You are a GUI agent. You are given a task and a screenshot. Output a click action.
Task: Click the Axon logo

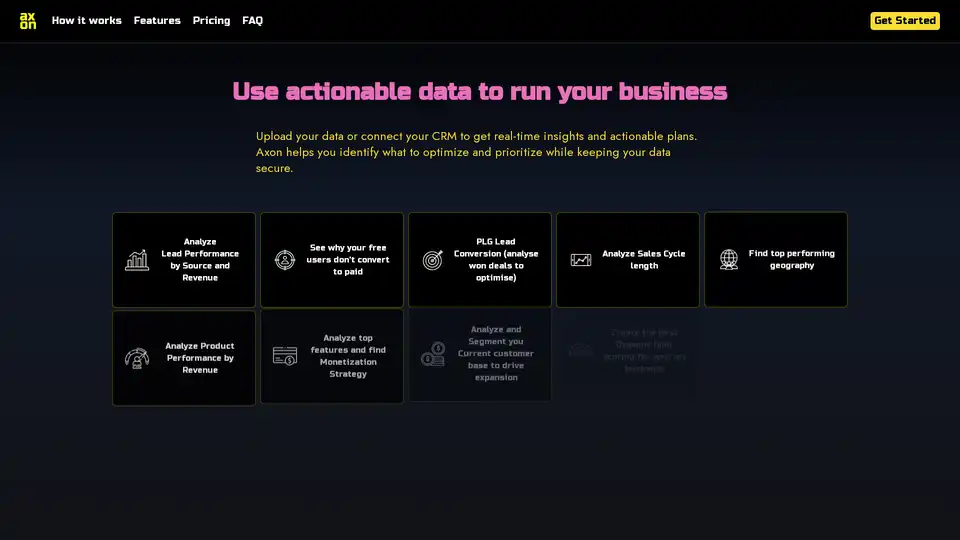point(28,21)
